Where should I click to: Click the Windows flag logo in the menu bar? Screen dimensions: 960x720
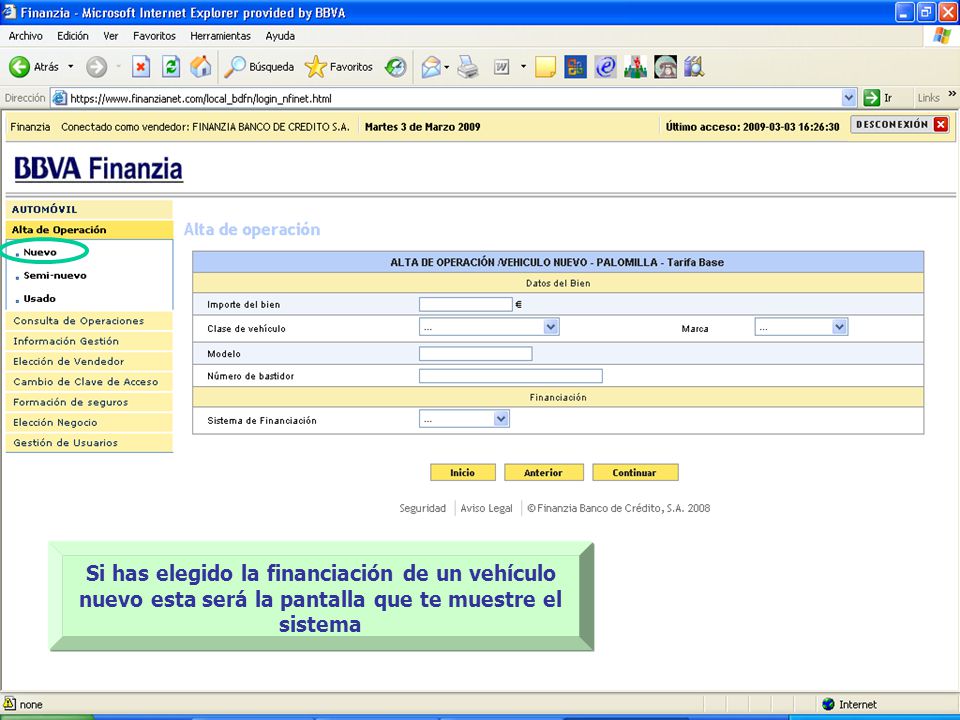942,36
